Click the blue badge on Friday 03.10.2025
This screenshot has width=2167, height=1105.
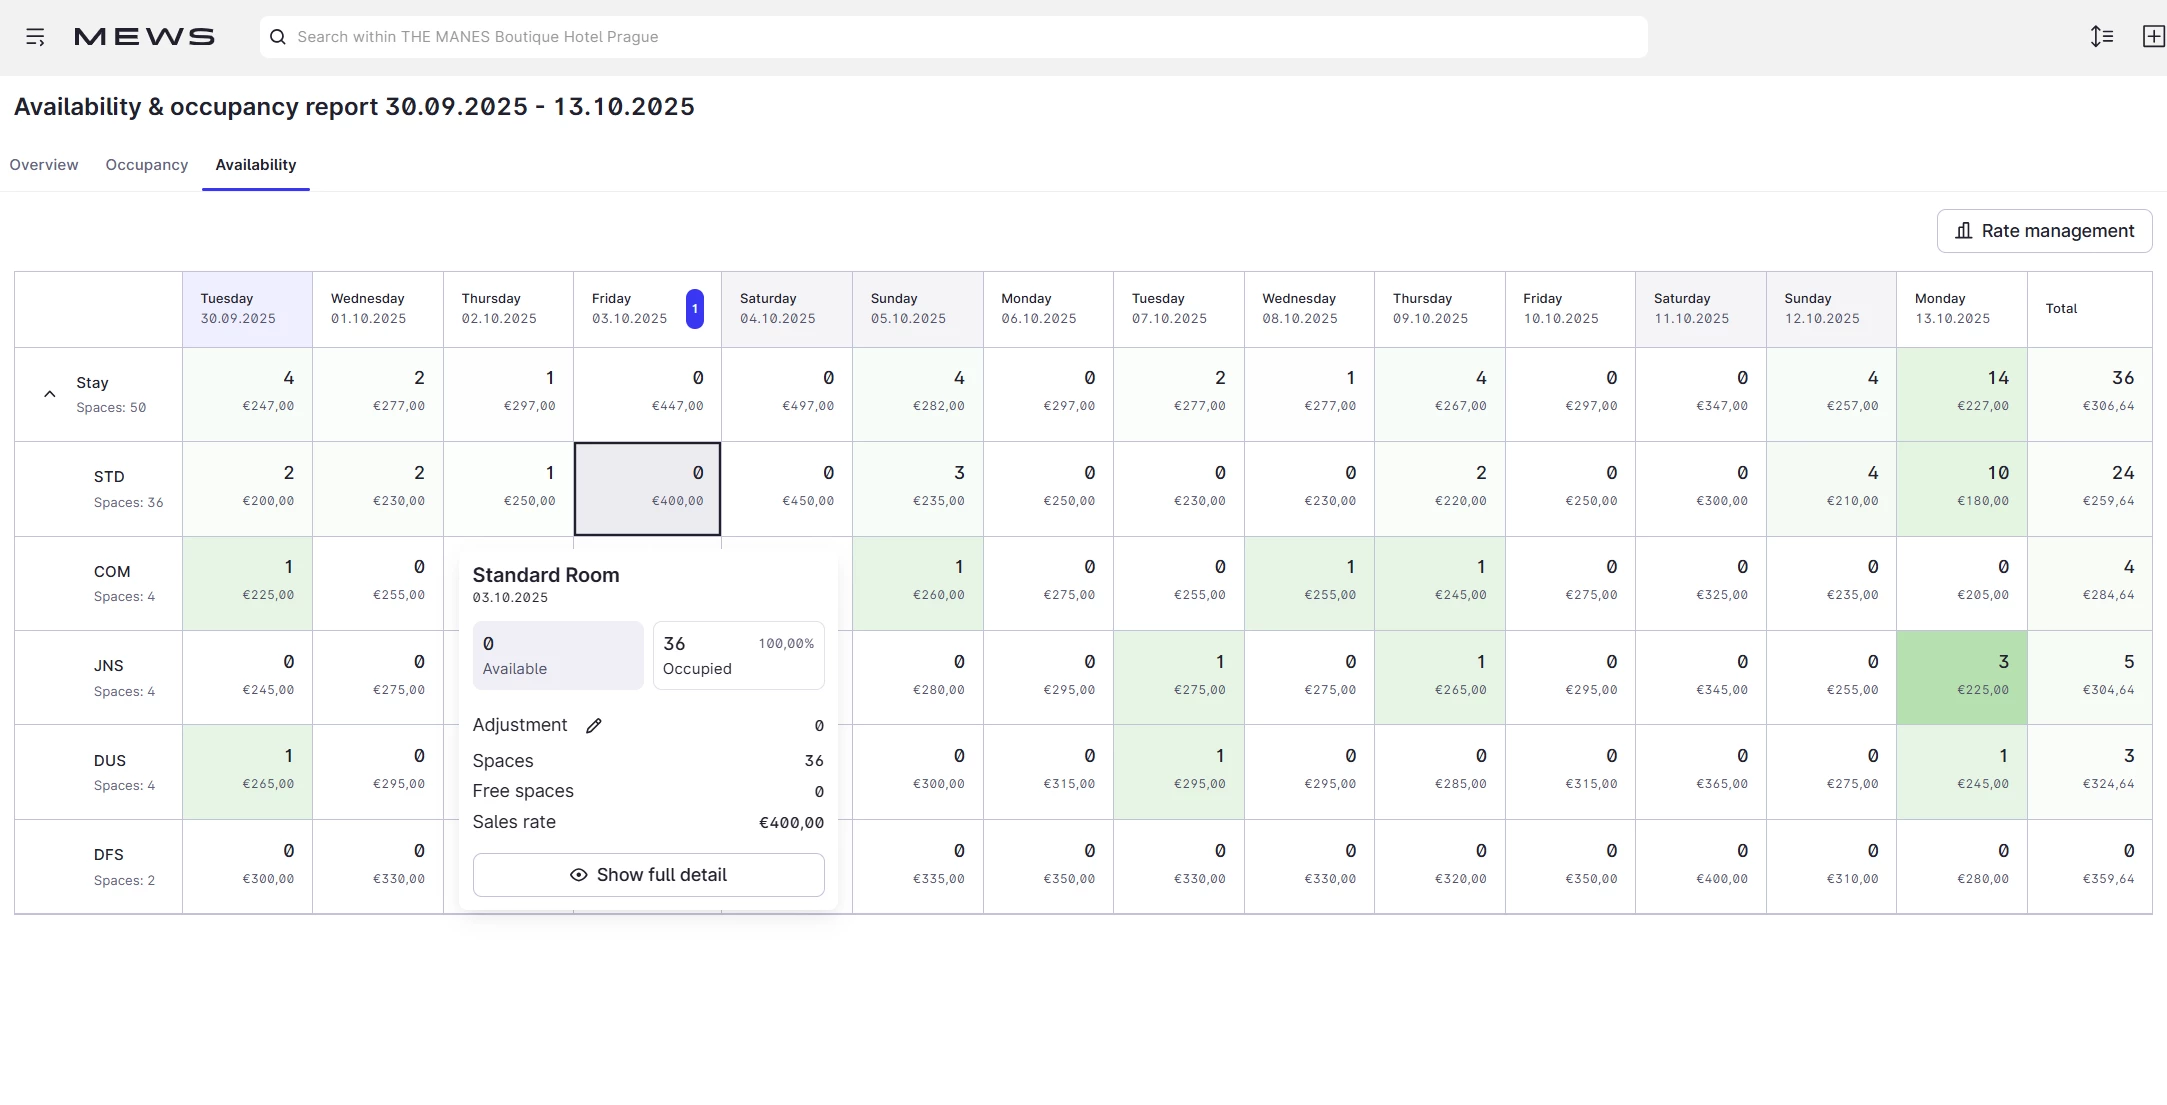[694, 309]
